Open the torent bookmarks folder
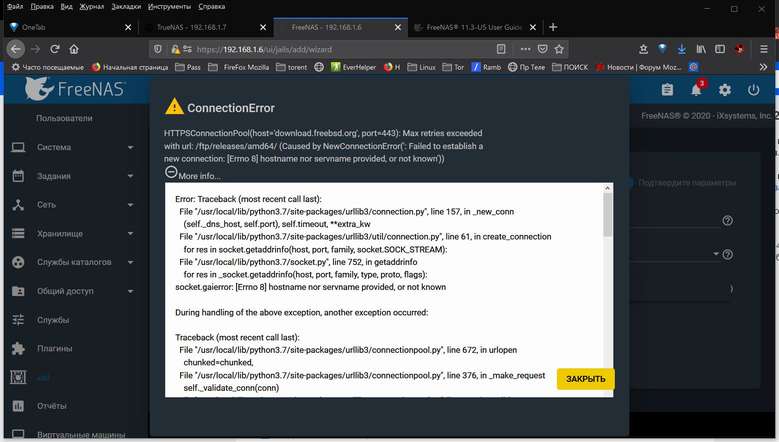This screenshot has width=779, height=442. [292, 67]
